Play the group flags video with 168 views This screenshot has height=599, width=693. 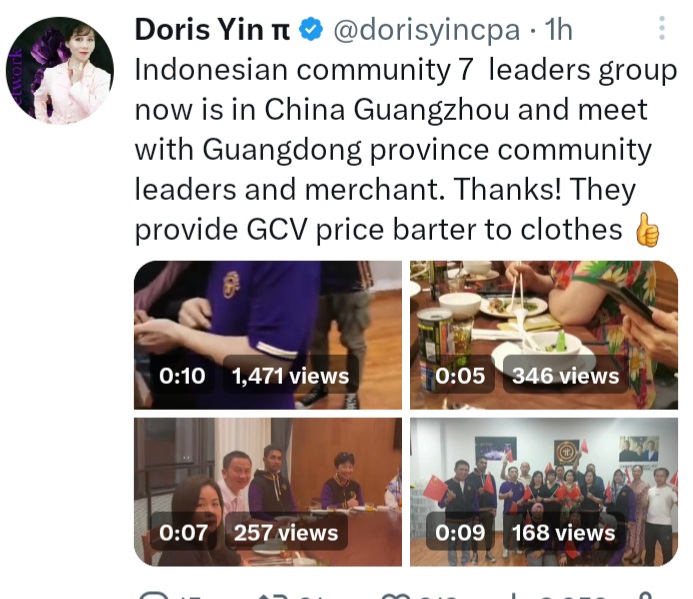(x=544, y=492)
